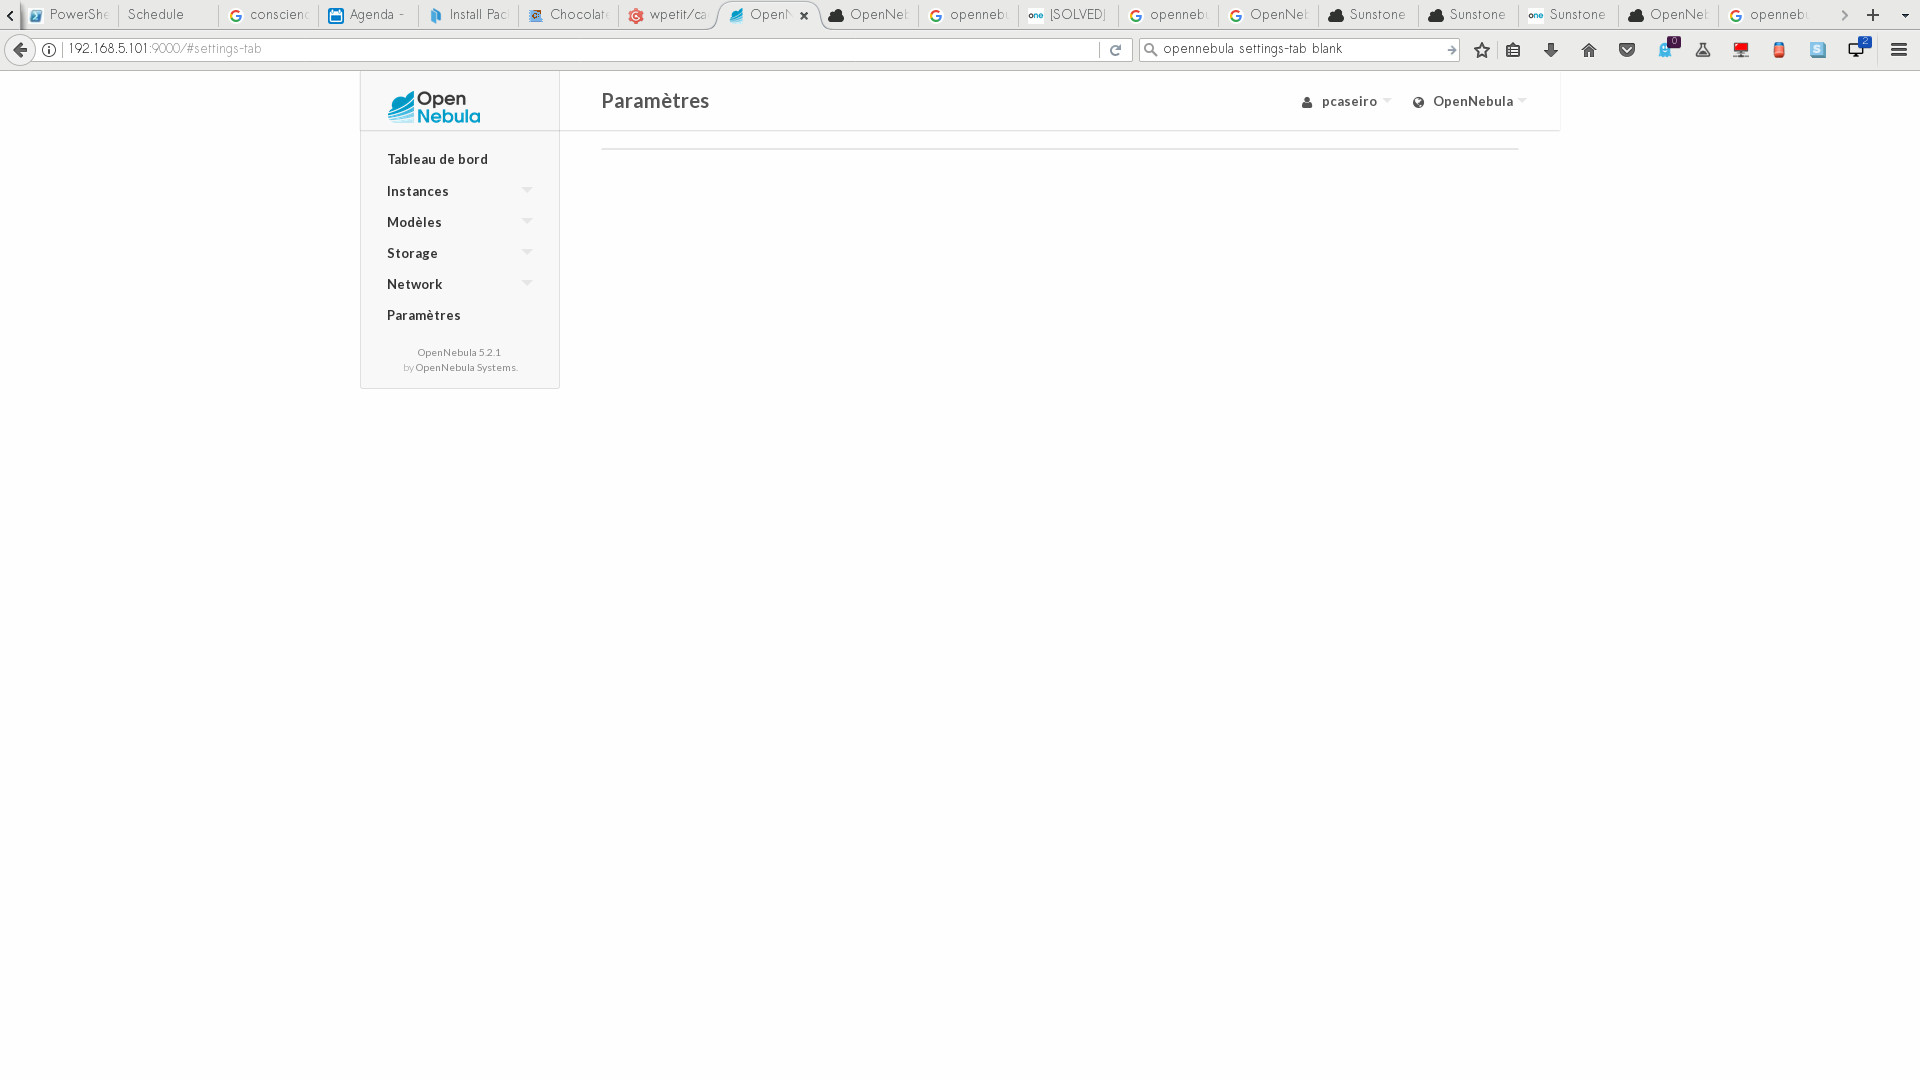Switch to the Install Pac tab
1920x1080 pixels.
468,15
